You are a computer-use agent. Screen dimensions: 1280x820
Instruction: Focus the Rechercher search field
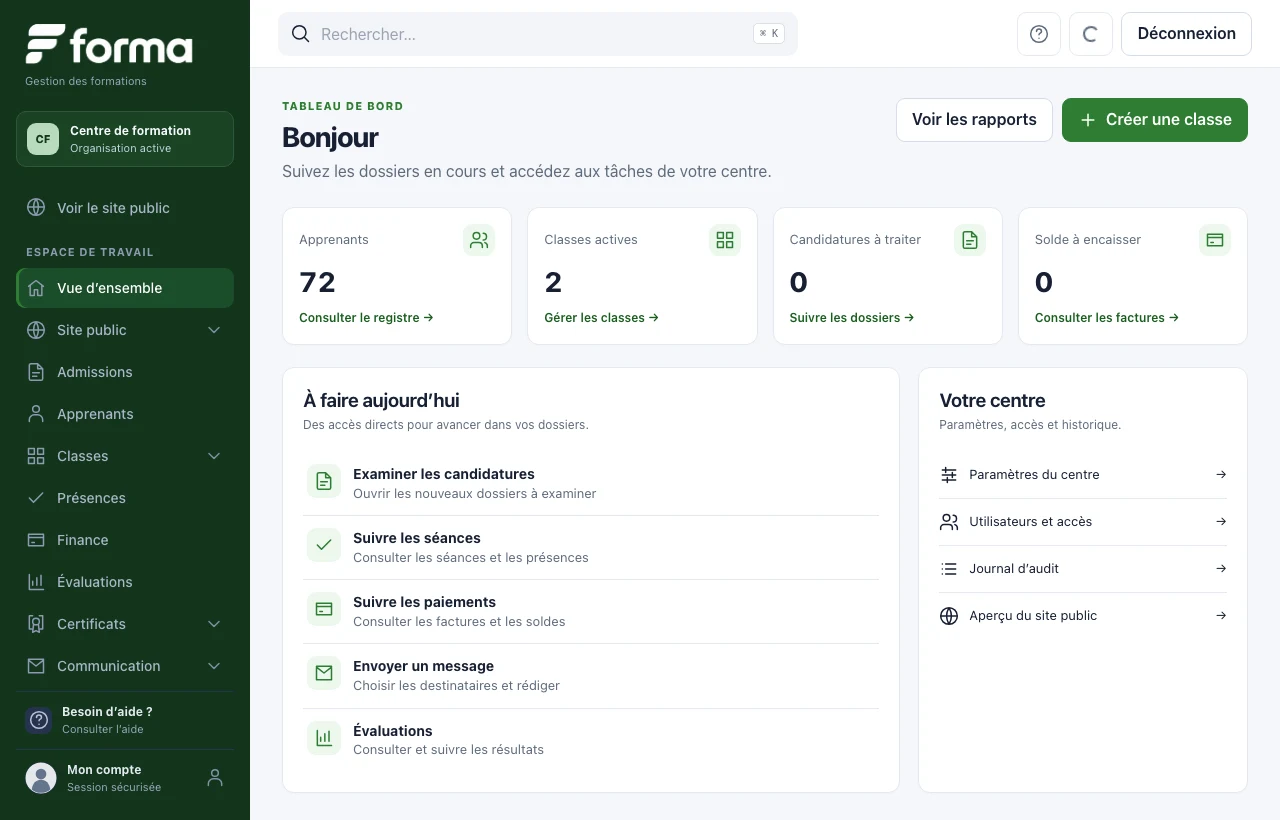pos(538,34)
